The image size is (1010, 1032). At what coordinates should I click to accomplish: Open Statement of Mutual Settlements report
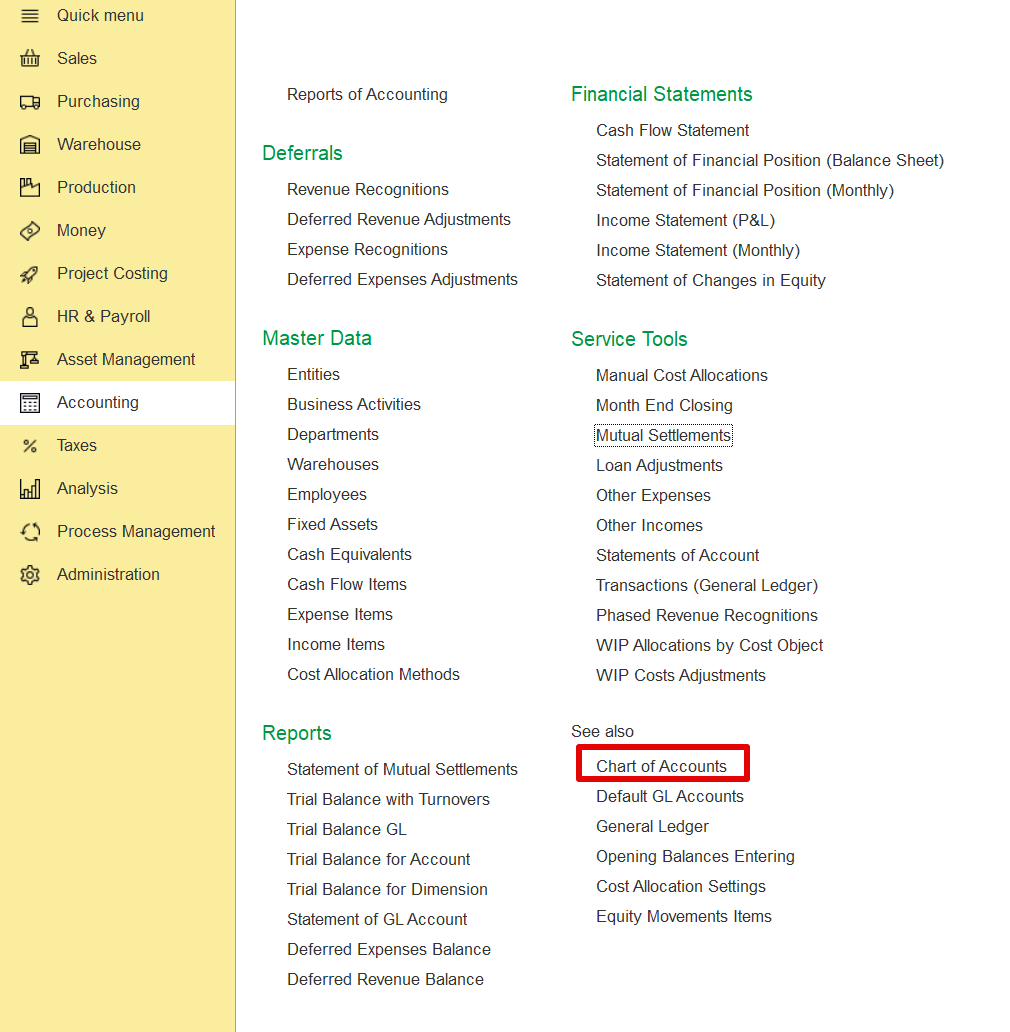(x=402, y=769)
